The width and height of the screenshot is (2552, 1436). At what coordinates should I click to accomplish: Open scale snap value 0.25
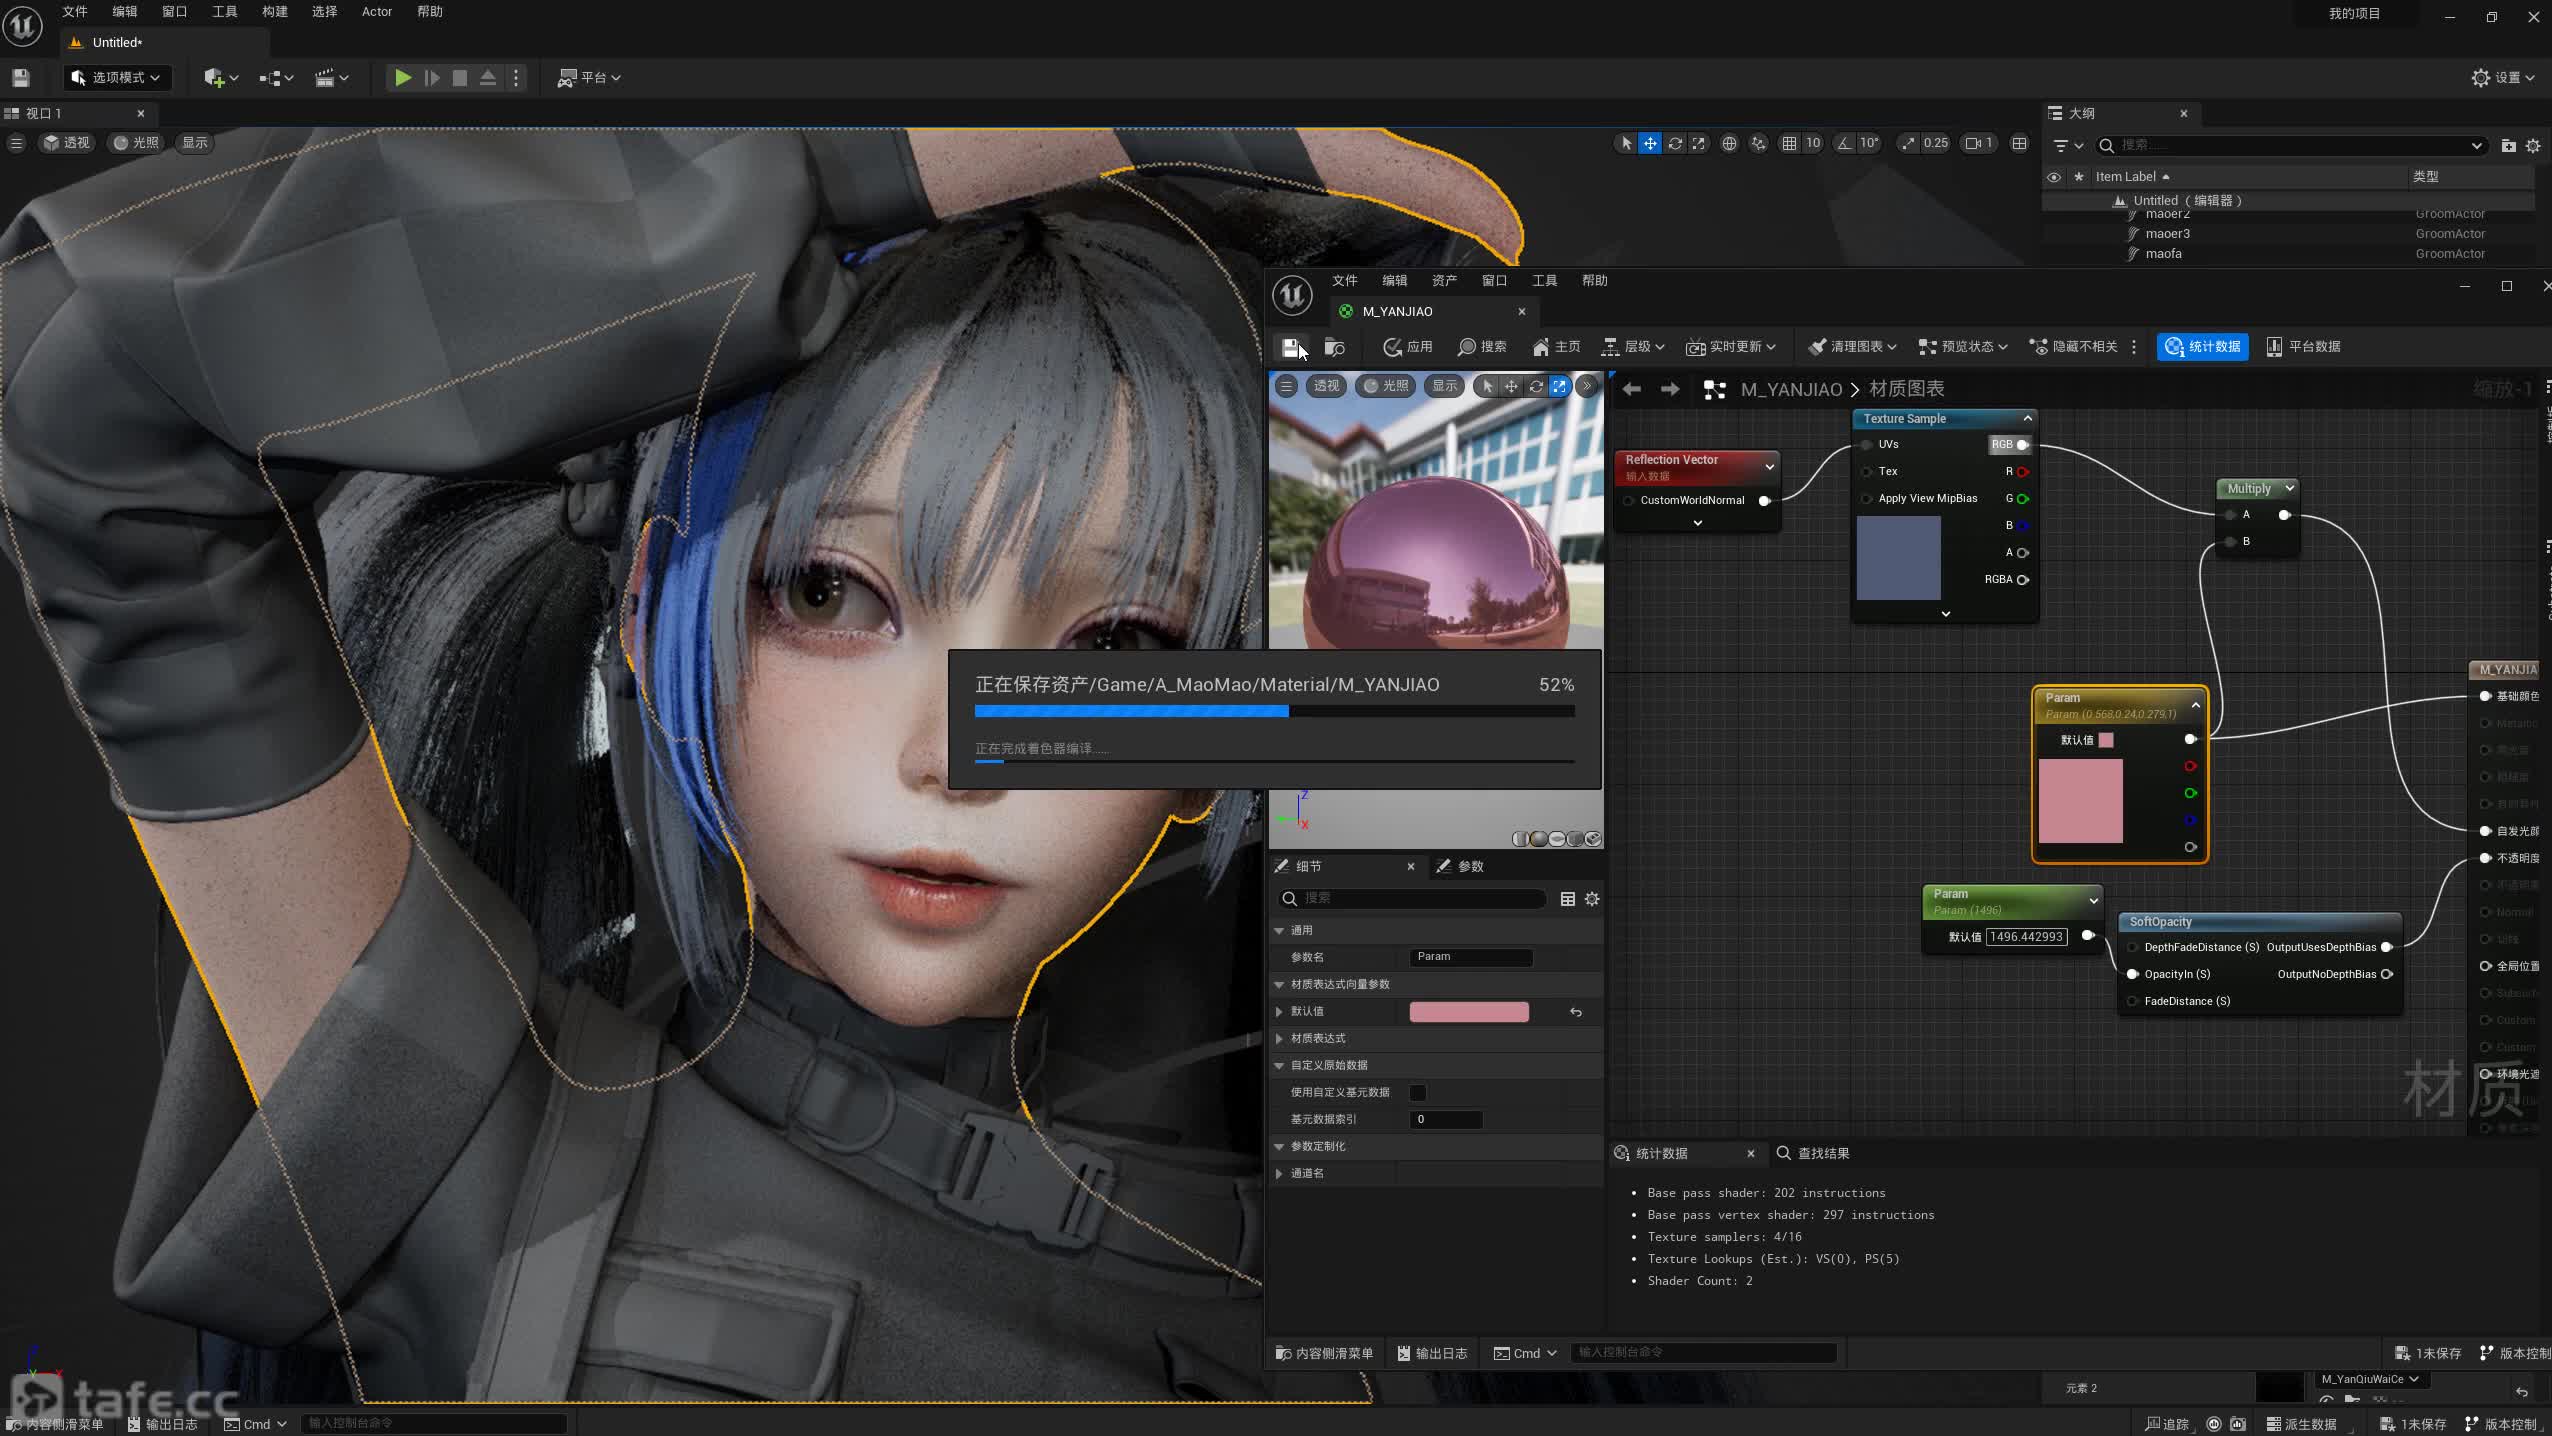click(1936, 143)
